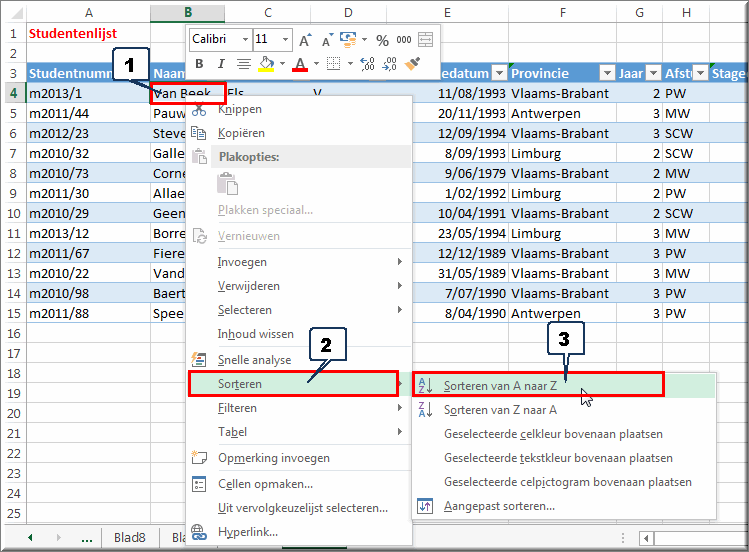Viewport: 749px width, 552px height.
Task: Choose Geselecteerde celpictogram bovenaan plaatsen
Action: click(564, 482)
